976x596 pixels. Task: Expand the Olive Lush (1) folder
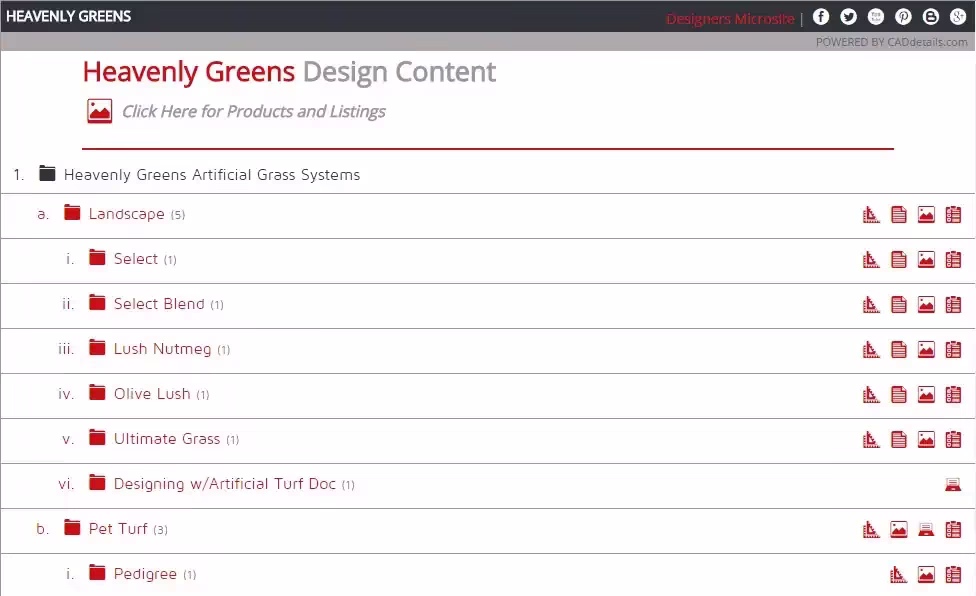point(97,393)
